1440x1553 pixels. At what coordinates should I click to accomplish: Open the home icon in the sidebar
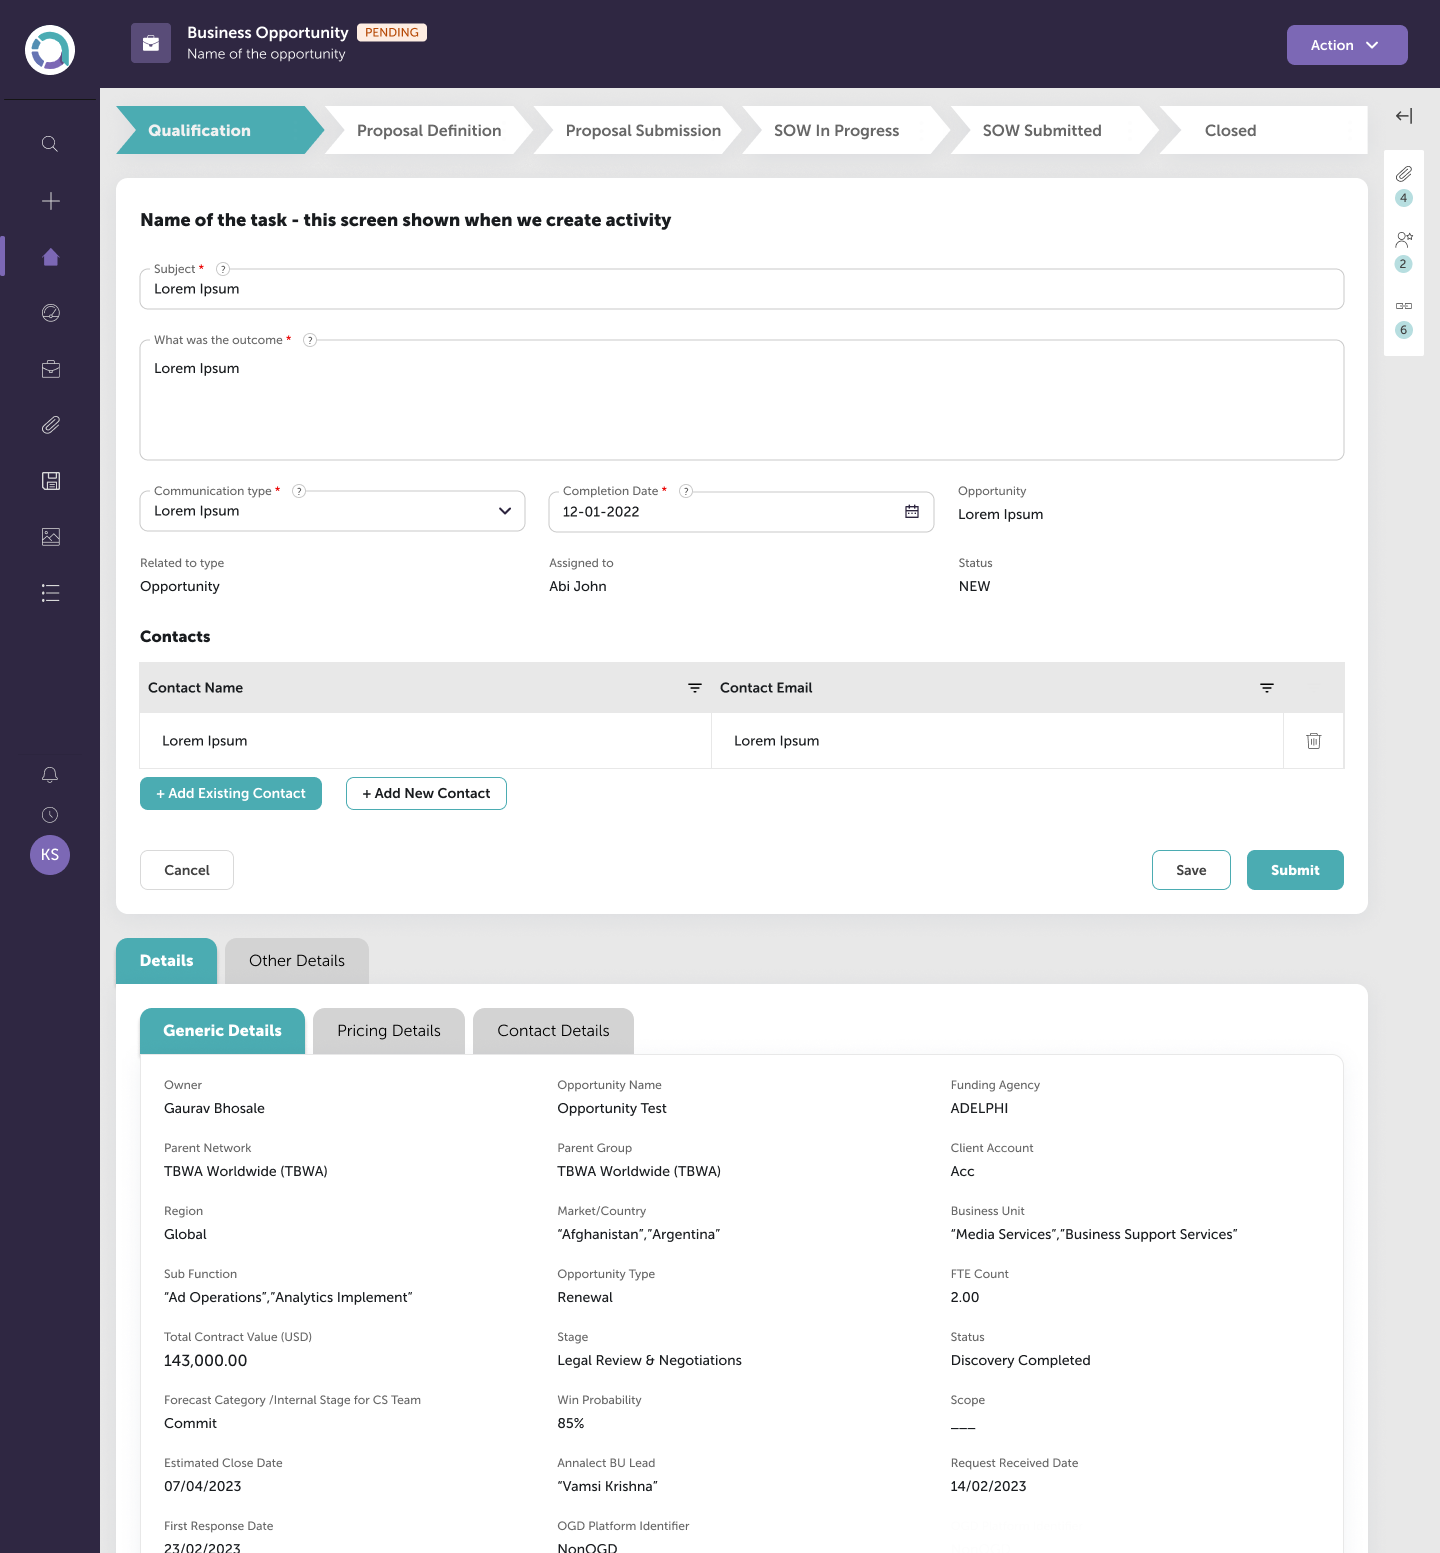tap(51, 257)
